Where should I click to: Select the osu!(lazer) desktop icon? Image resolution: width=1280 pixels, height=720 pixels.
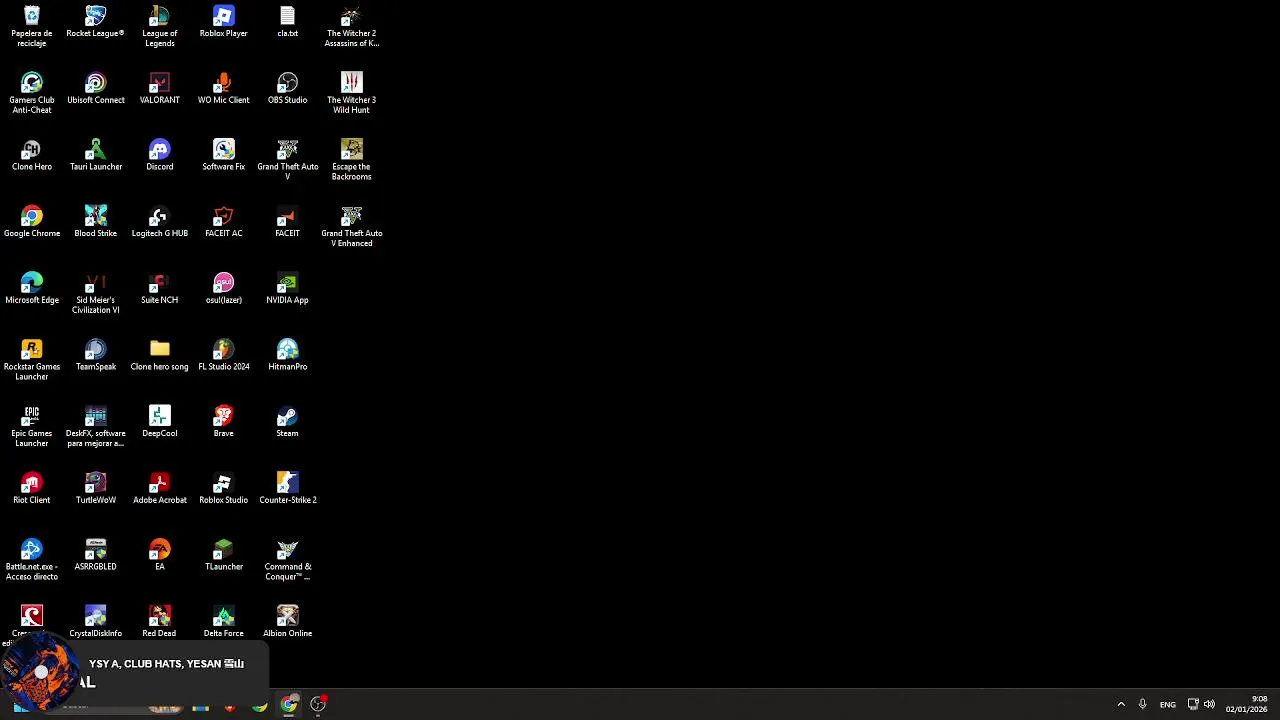point(224,289)
